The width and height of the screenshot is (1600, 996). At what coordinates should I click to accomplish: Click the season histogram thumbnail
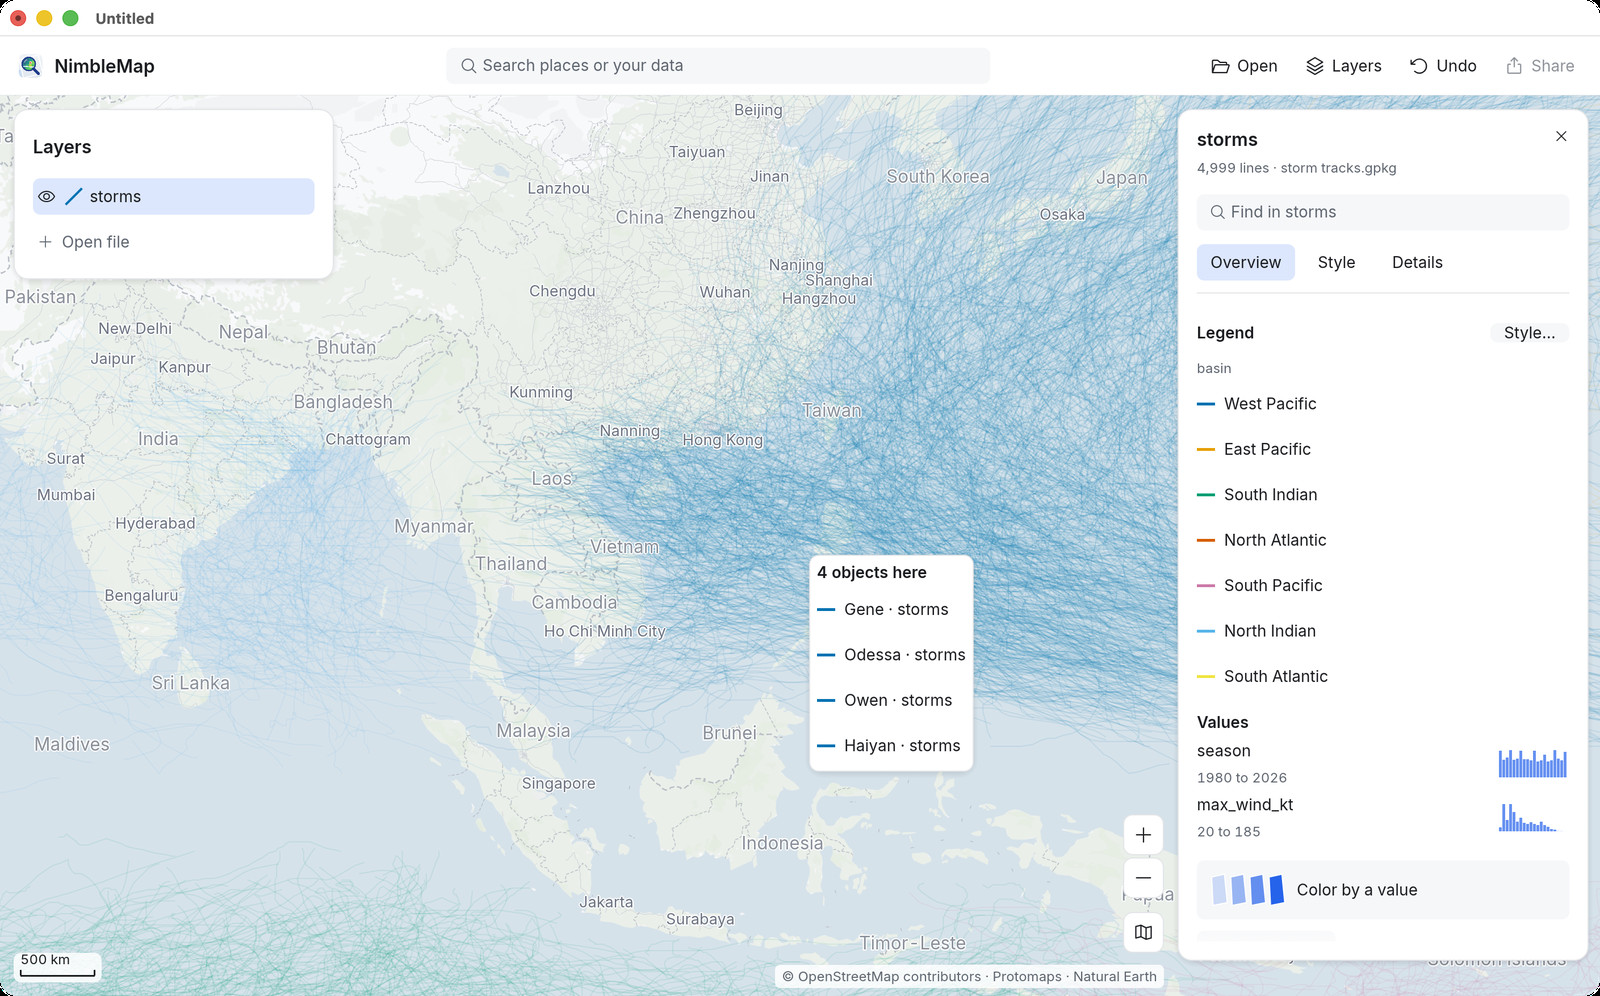click(1532, 764)
